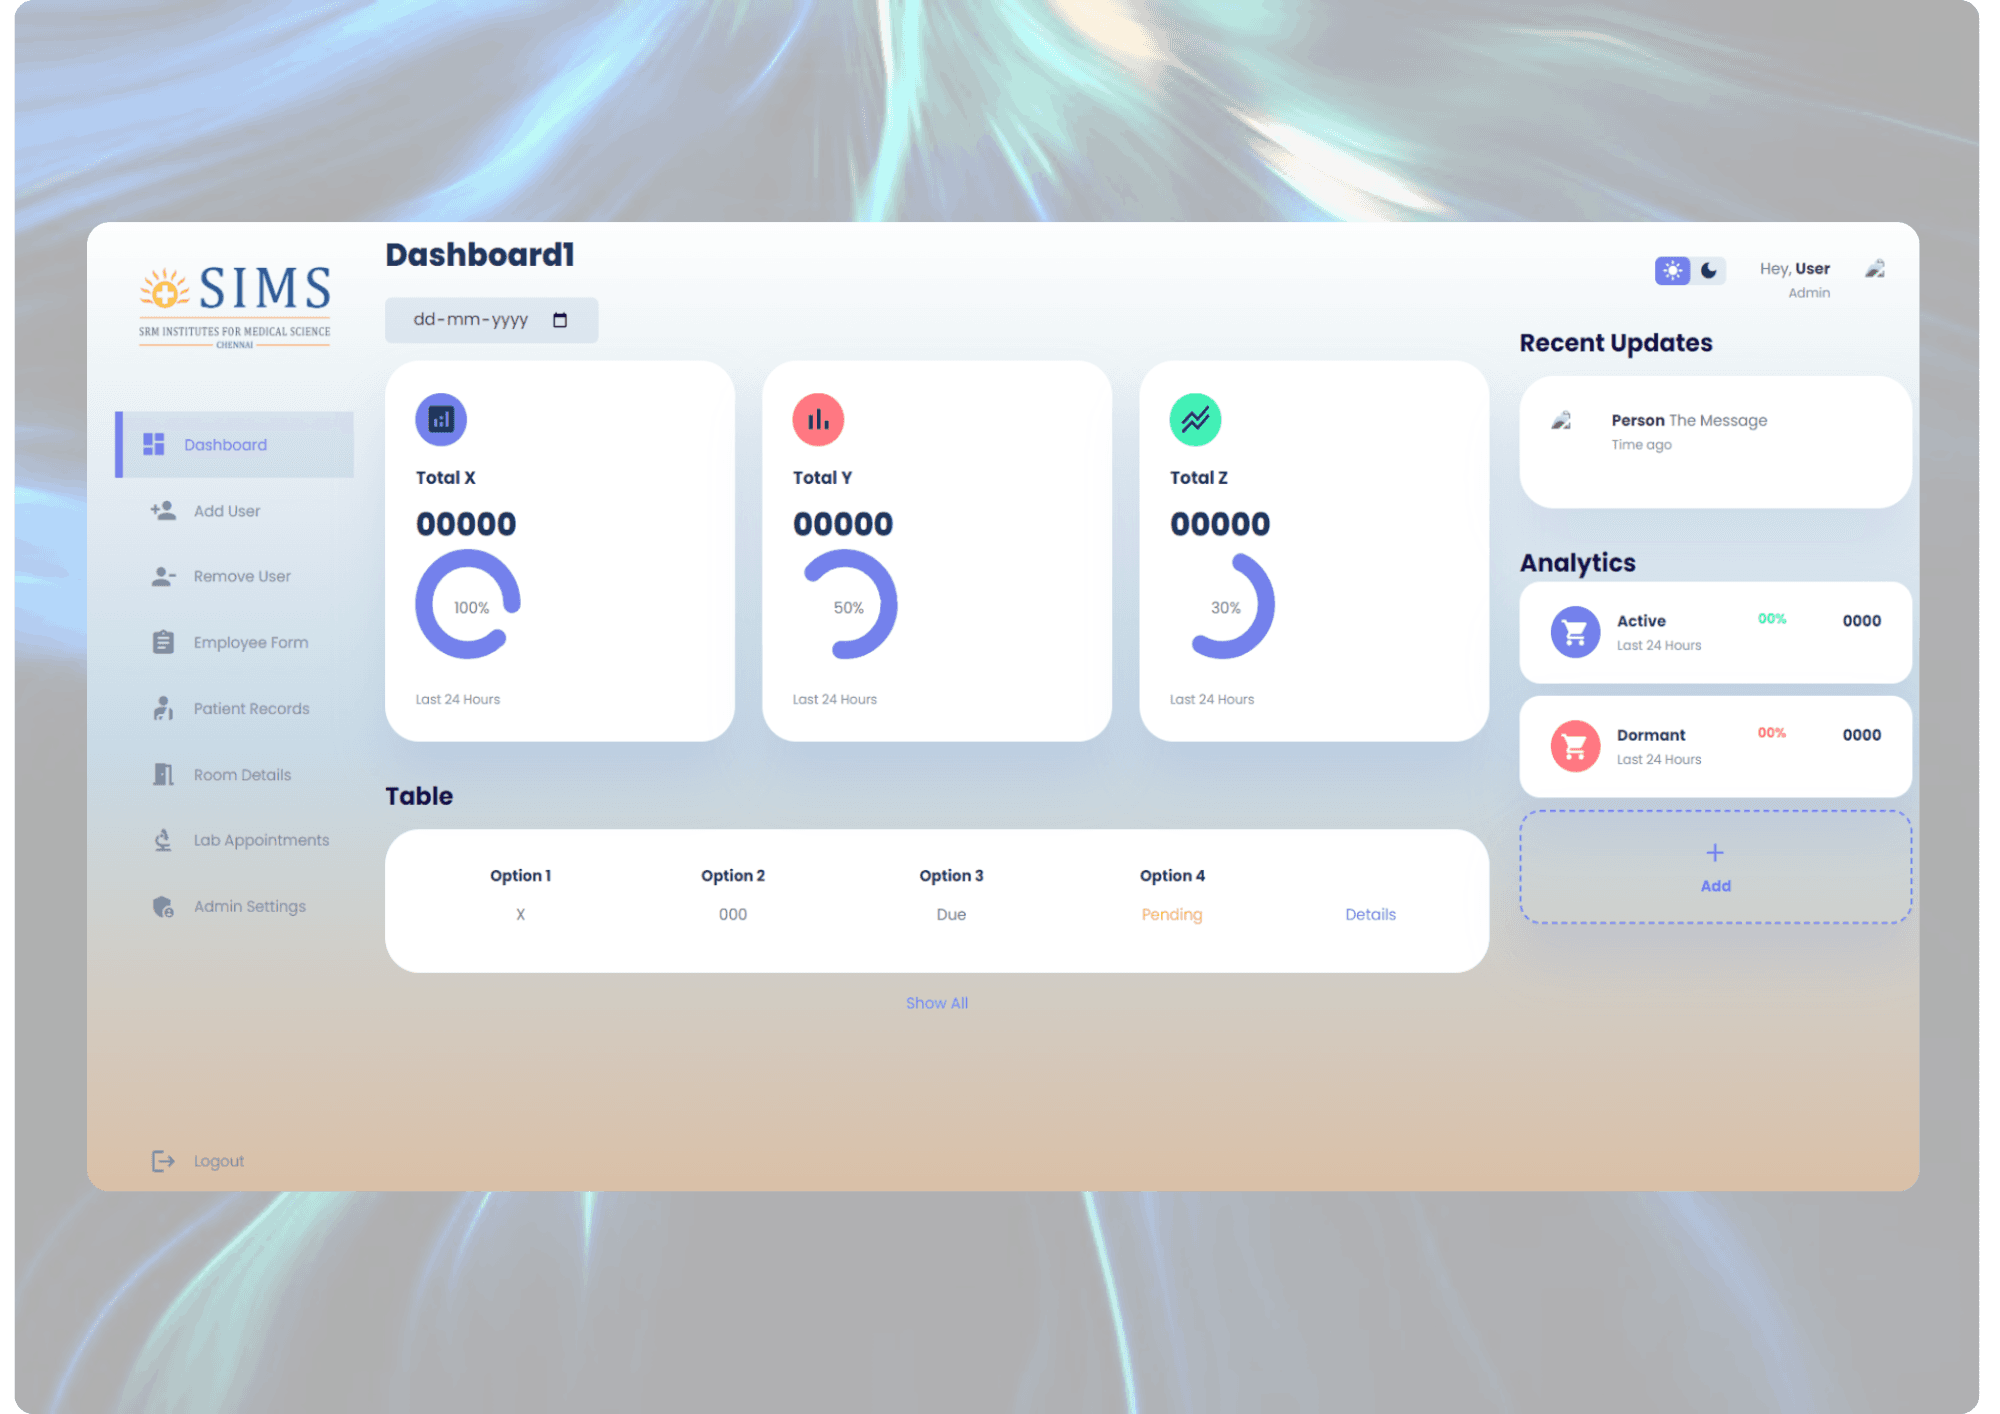This screenshot has height=1414, width=2000.
Task: Click the red Dormant cart icon
Action: pos(1575,746)
